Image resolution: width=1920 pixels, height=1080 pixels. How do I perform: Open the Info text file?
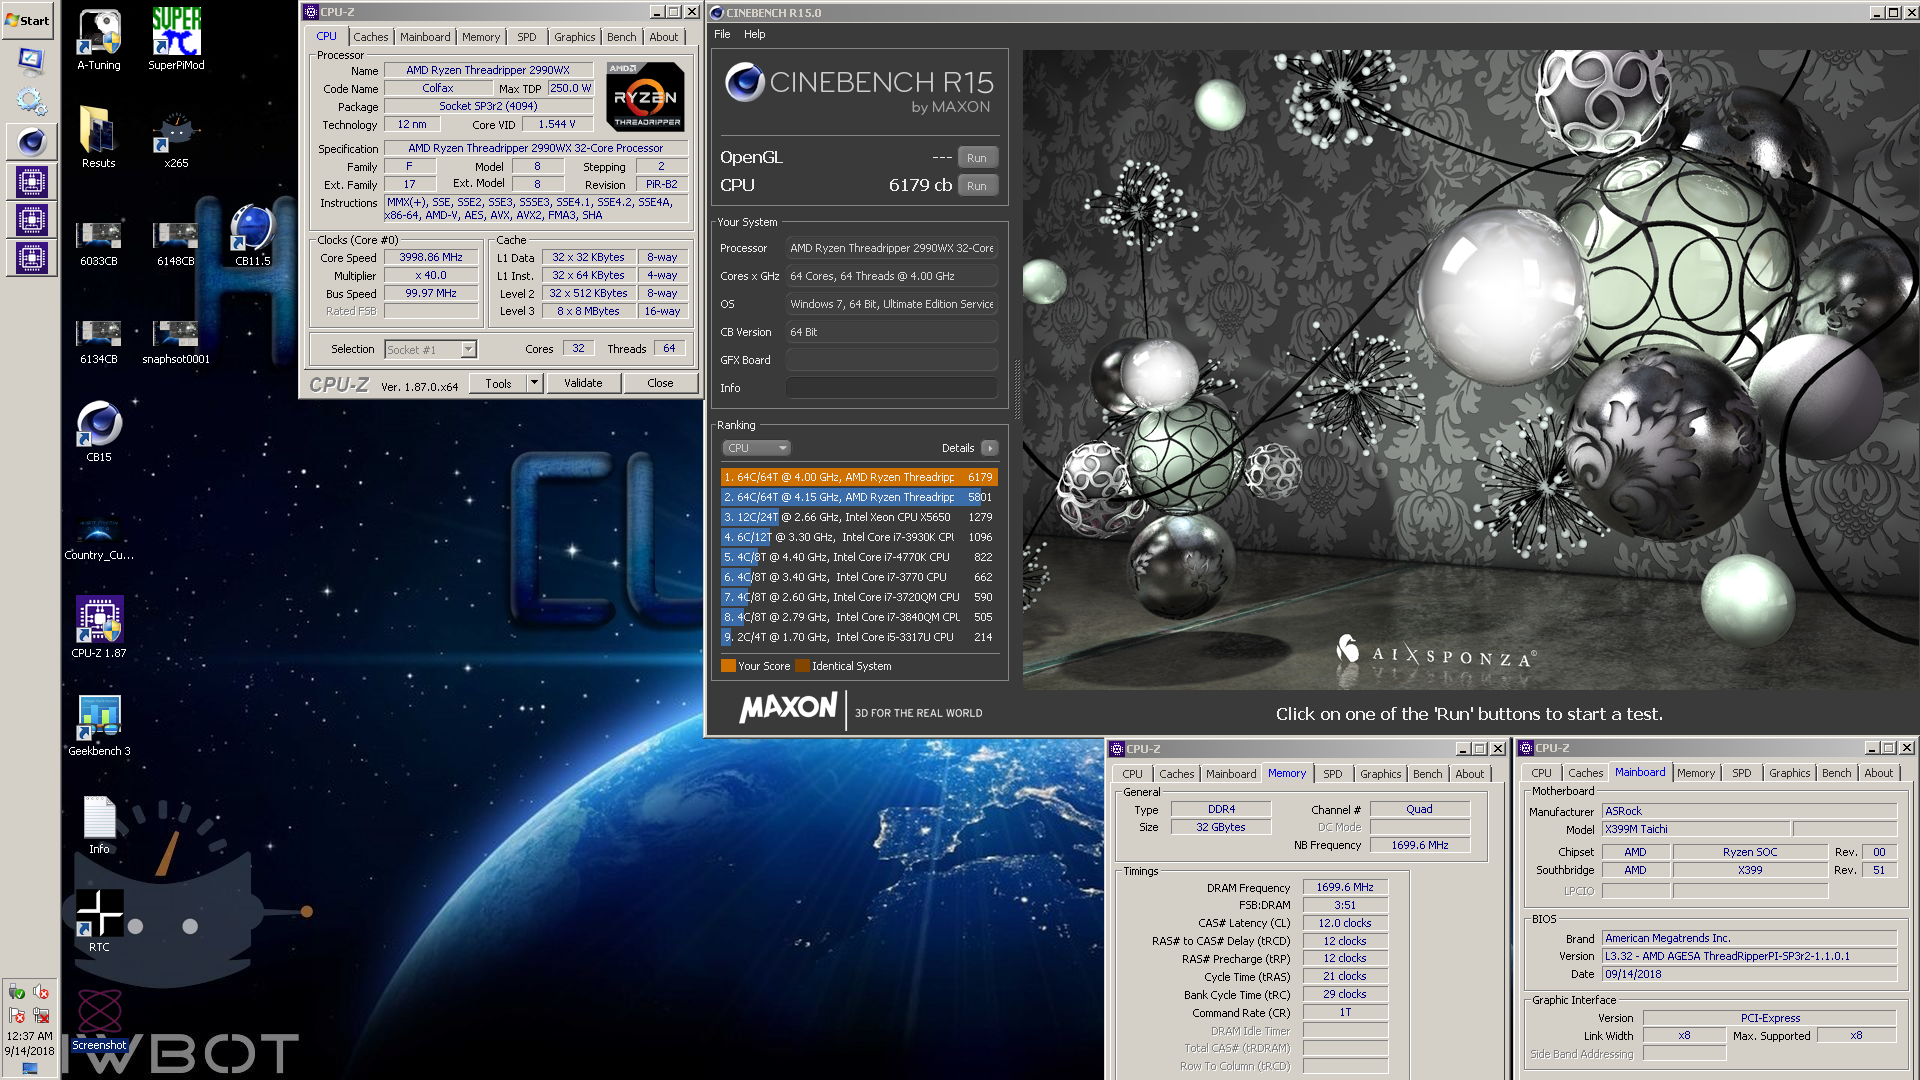tap(99, 825)
